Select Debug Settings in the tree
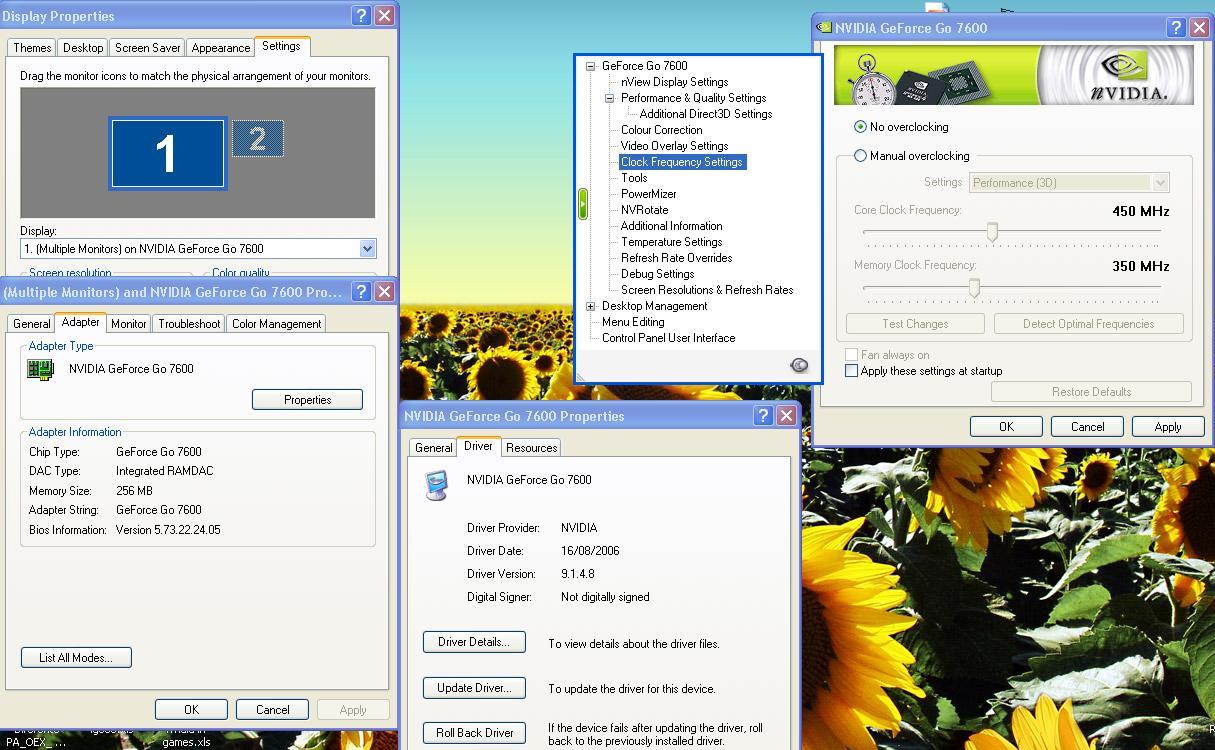Screen dimensions: 1215x750 pyautogui.click(x=657, y=274)
